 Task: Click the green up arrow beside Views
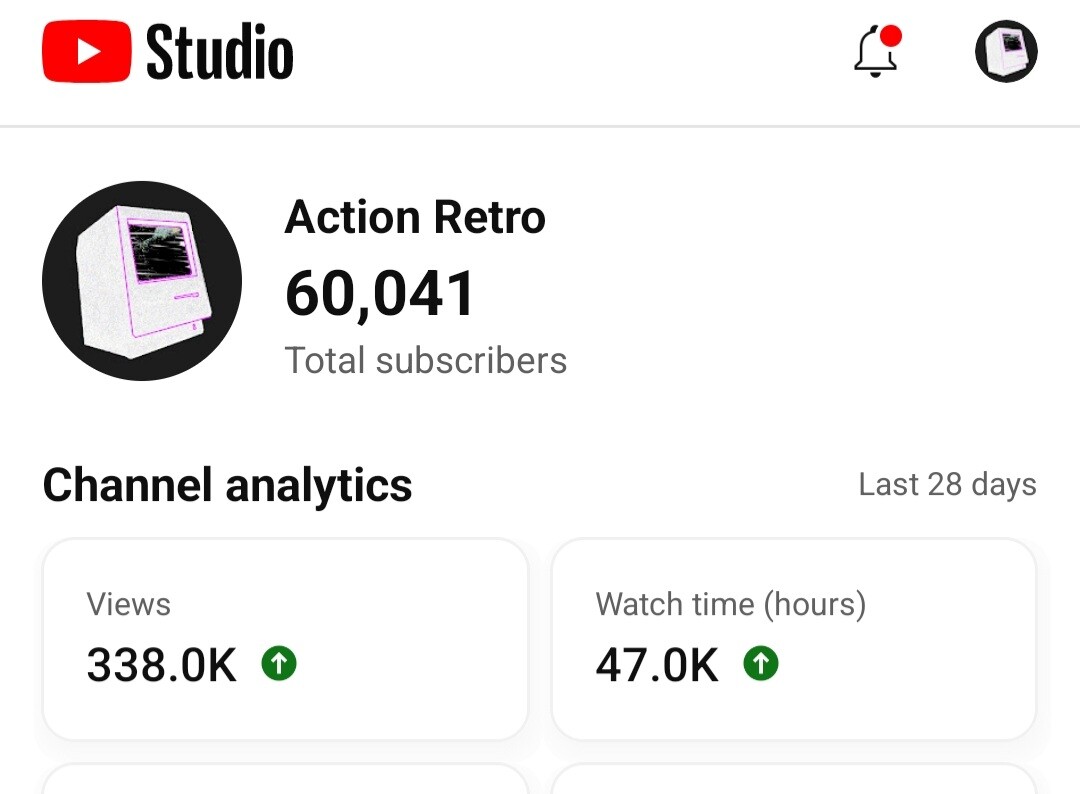(x=279, y=663)
